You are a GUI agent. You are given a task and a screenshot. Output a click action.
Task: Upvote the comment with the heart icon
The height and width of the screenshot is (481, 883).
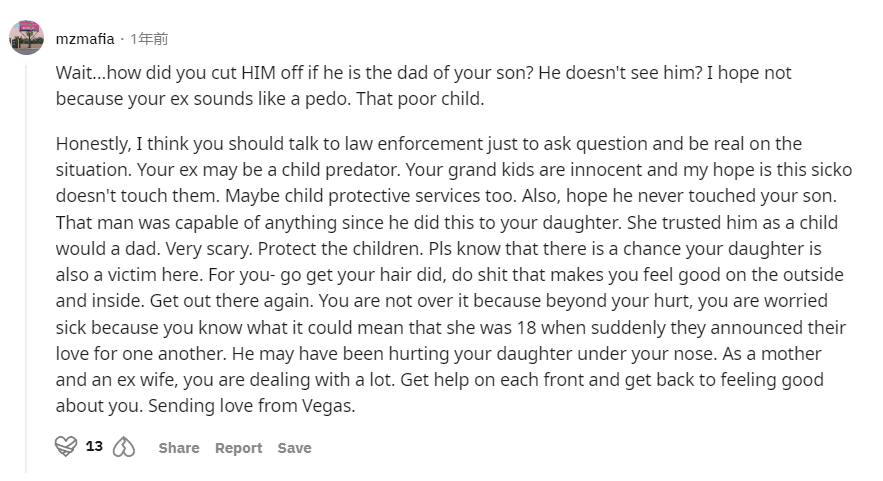(x=65, y=447)
